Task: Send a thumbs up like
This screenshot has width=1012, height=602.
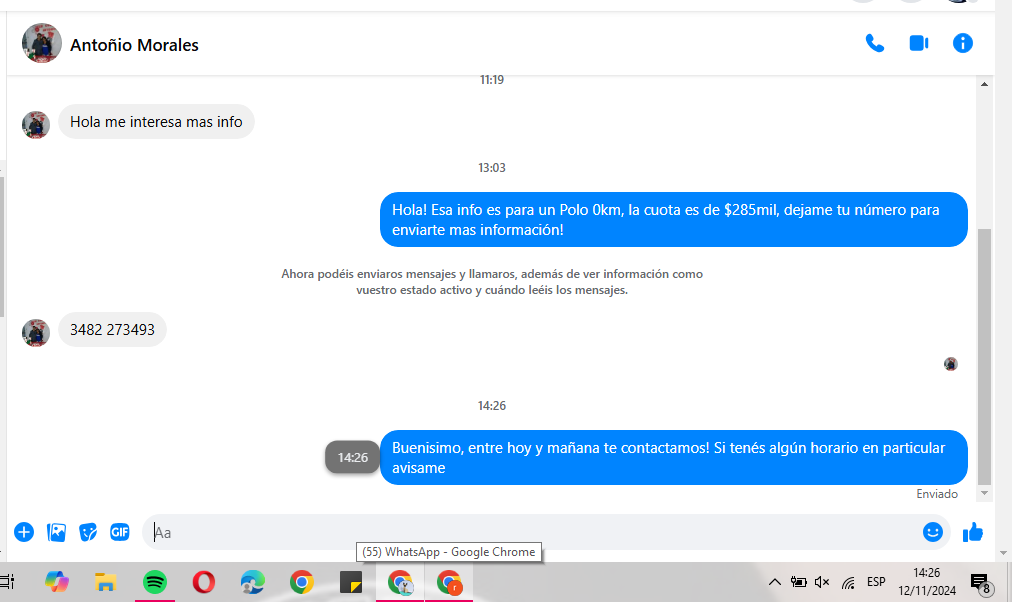Action: pyautogui.click(x=973, y=532)
